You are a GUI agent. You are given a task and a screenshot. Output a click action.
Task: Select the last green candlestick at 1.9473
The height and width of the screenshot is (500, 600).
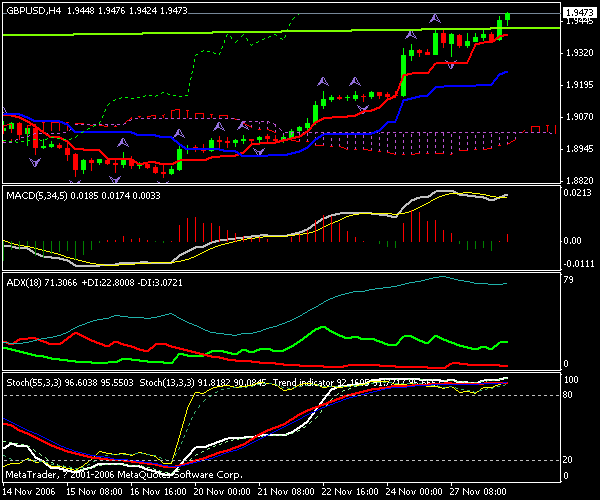[x=507, y=17]
